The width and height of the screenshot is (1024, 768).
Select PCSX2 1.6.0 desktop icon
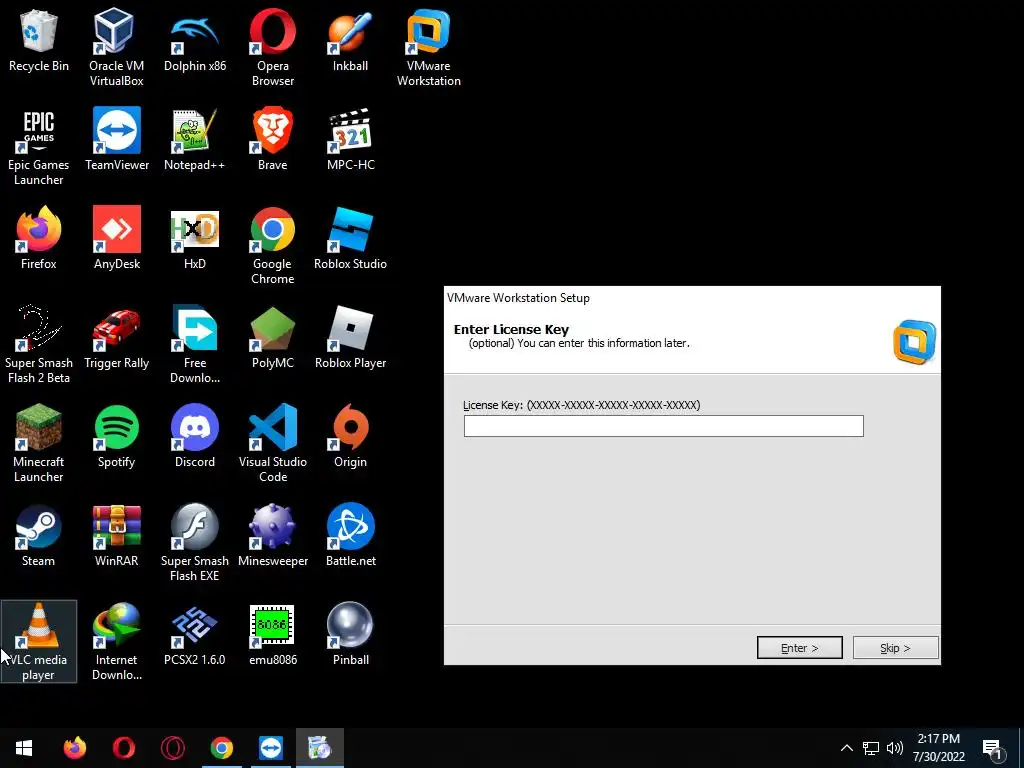[x=195, y=634]
